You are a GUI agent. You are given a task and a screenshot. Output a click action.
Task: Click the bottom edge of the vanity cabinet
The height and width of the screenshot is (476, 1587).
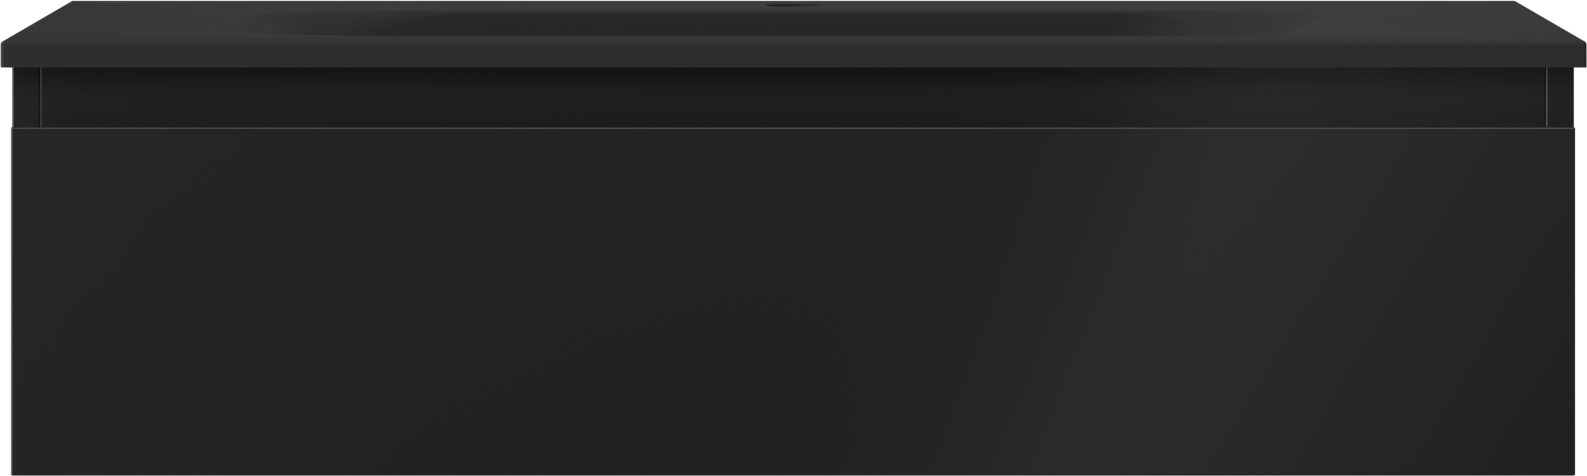coord(793,473)
